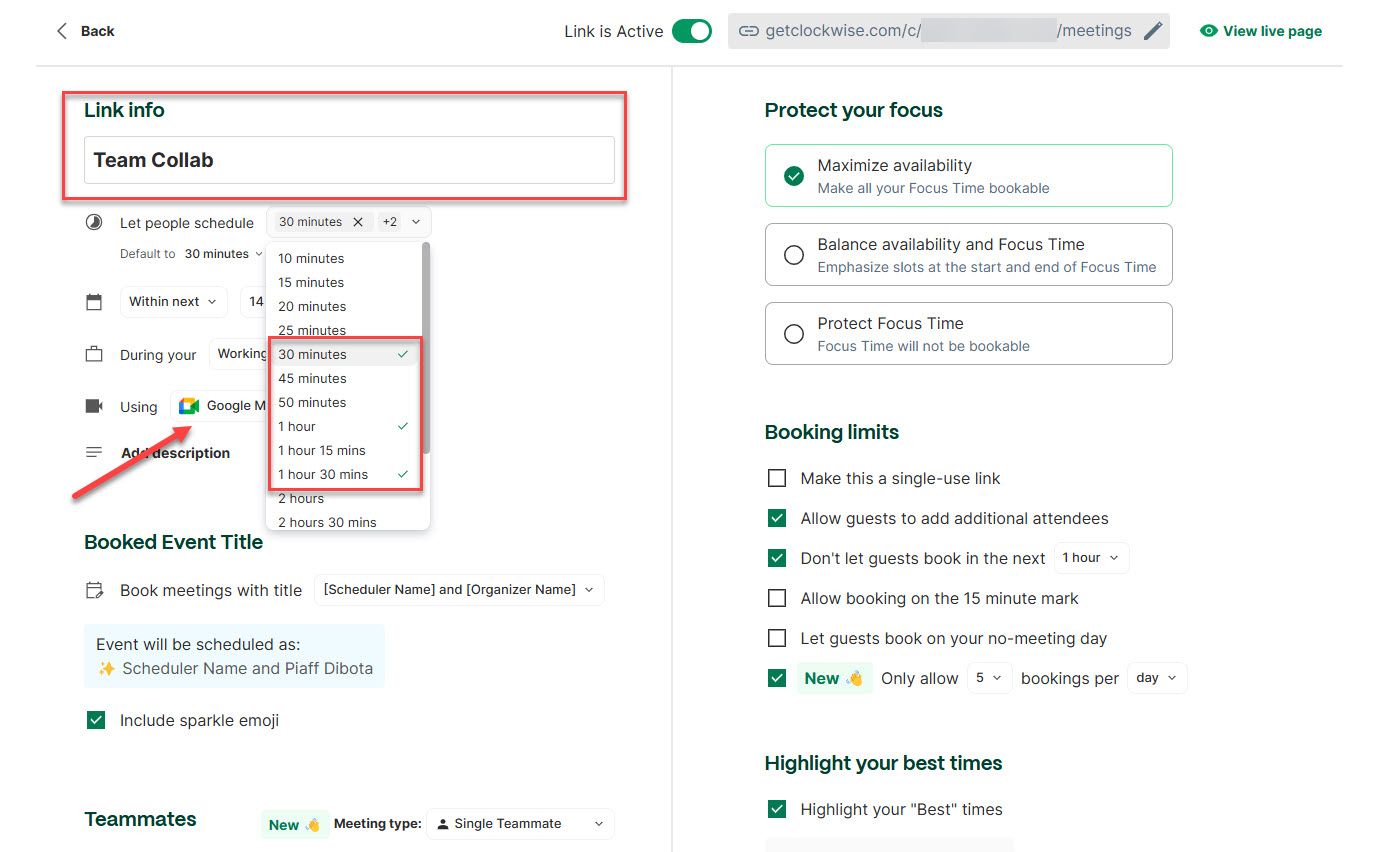
Task: Open the Single Teammate meeting type dropdown
Action: [x=519, y=823]
